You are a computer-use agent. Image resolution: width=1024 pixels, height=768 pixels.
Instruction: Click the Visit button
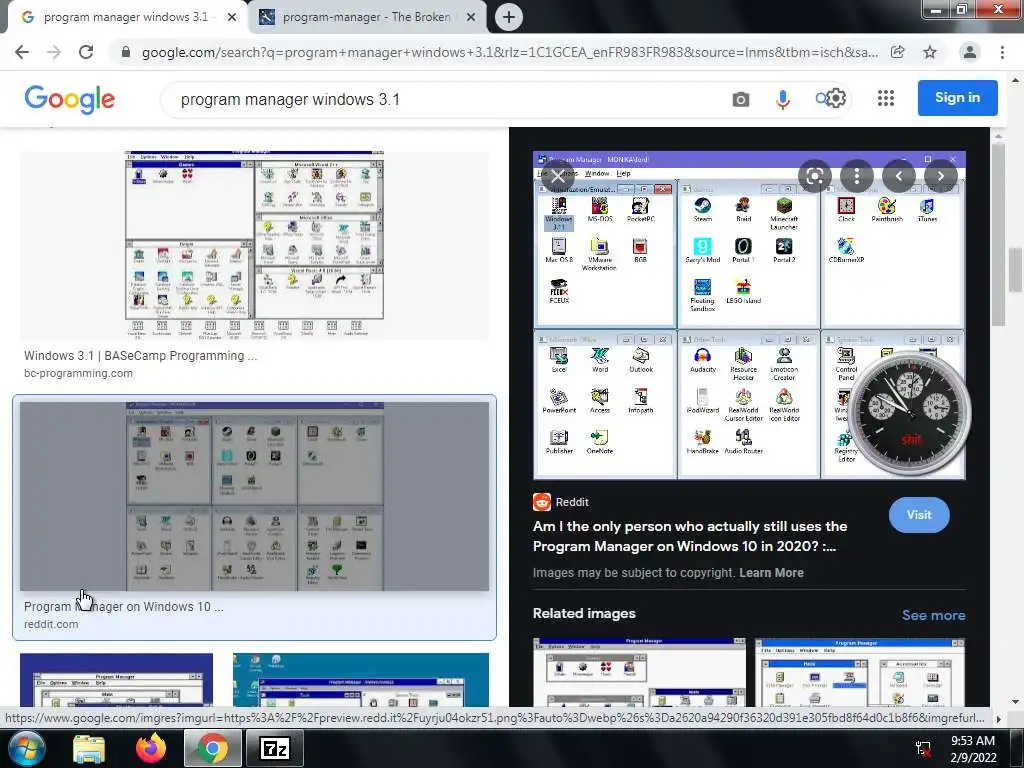(919, 515)
